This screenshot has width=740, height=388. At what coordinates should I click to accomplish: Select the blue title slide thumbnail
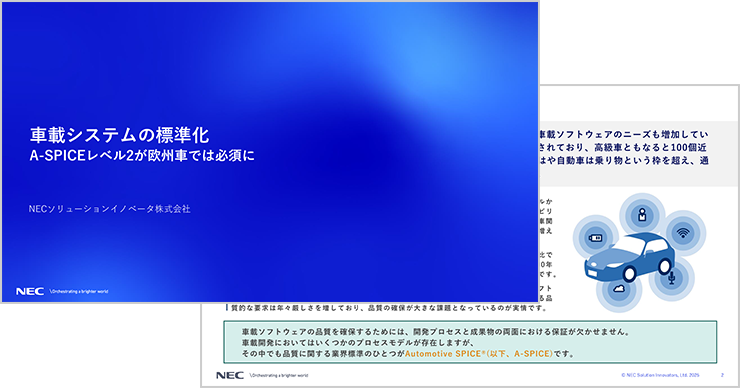point(270,152)
